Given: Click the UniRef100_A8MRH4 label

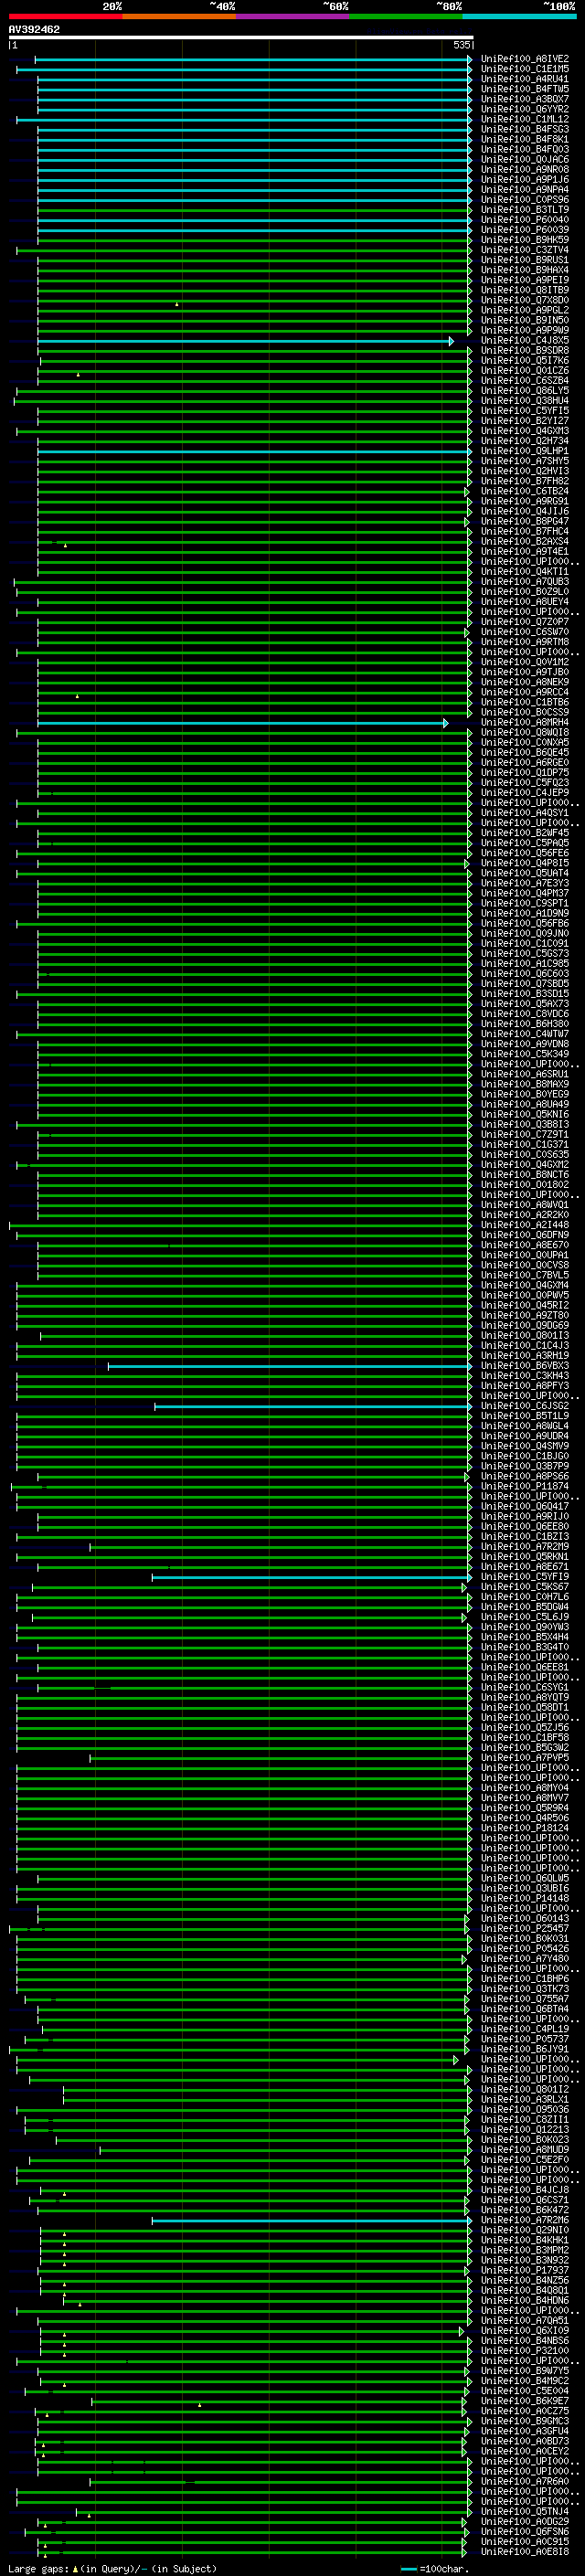Looking at the screenshot, I should coord(525,722).
